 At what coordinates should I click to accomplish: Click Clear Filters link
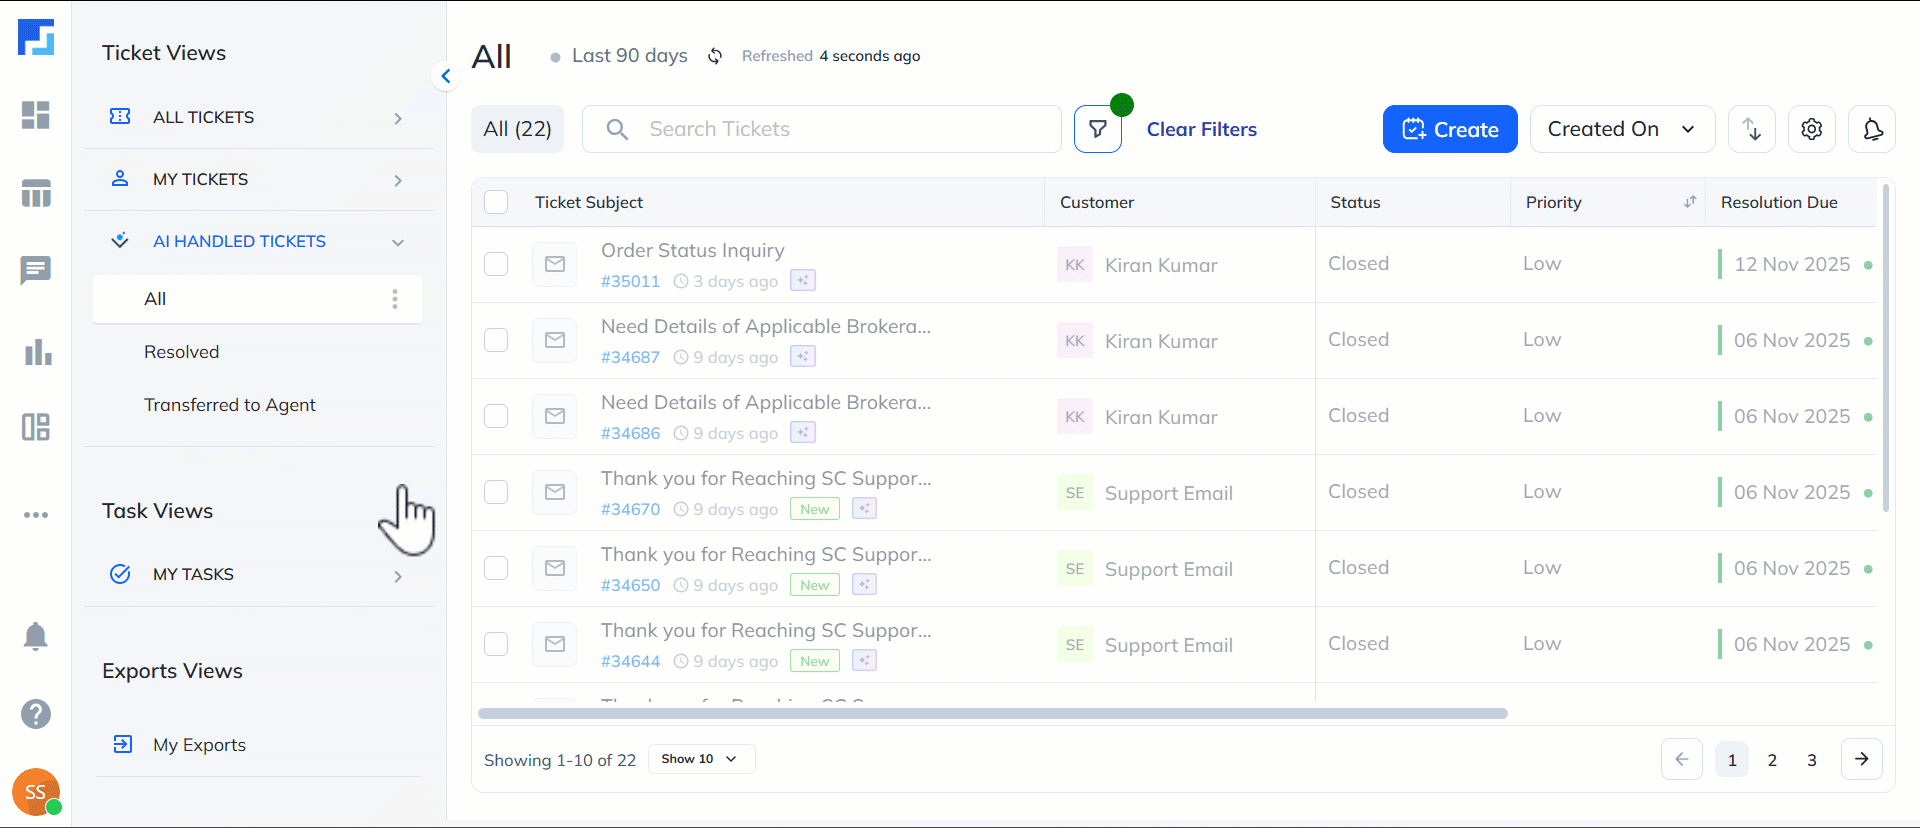click(1201, 129)
